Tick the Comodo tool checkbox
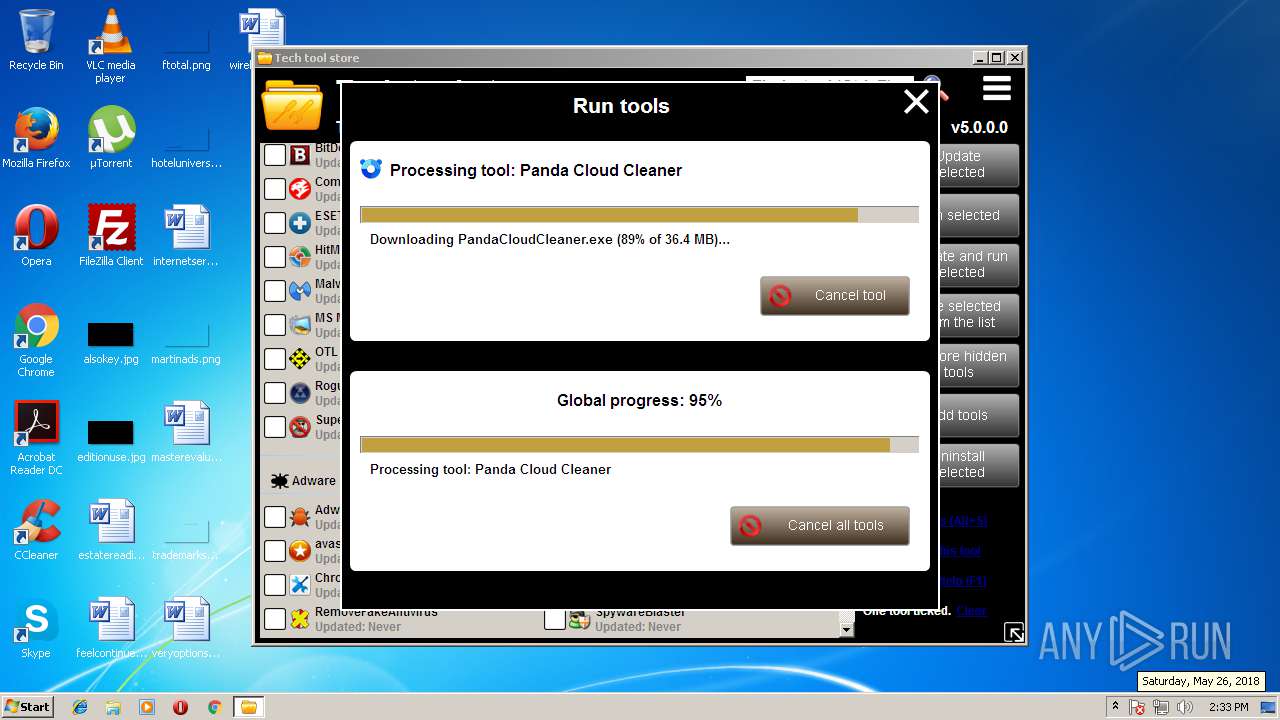The width and height of the screenshot is (1280, 720). [x=275, y=189]
